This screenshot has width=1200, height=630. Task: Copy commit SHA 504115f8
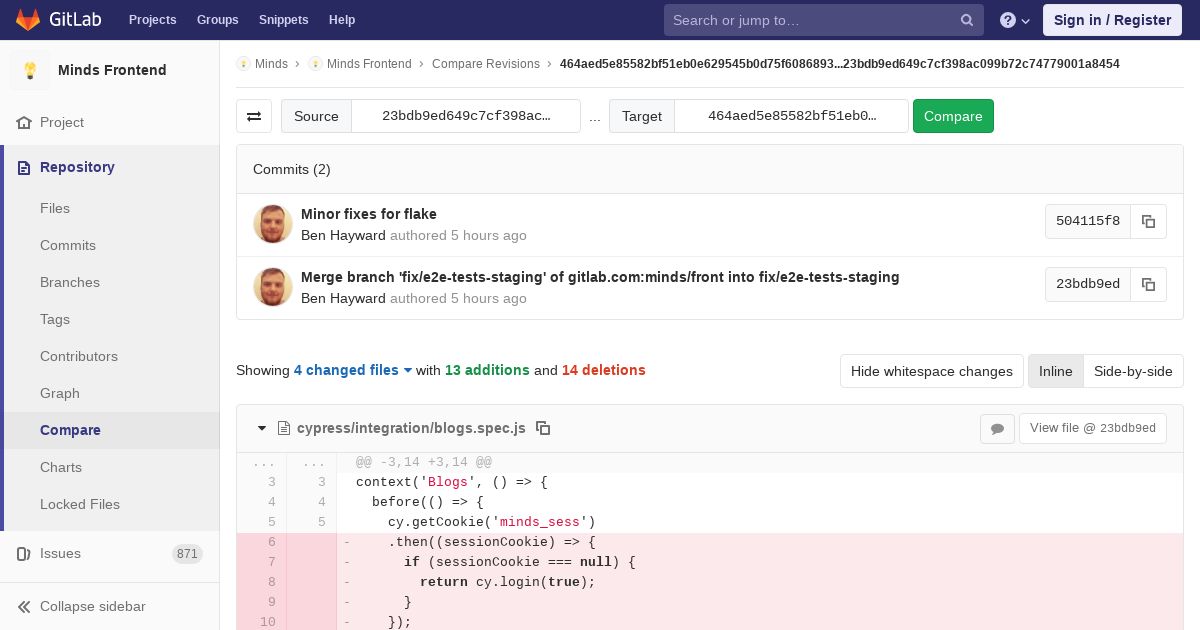coord(1148,221)
